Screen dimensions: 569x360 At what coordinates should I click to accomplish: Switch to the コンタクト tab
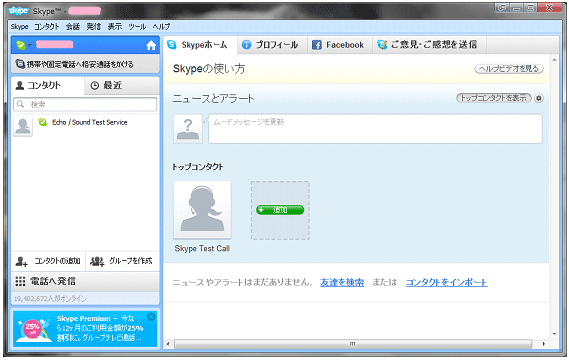pyautogui.click(x=48, y=86)
